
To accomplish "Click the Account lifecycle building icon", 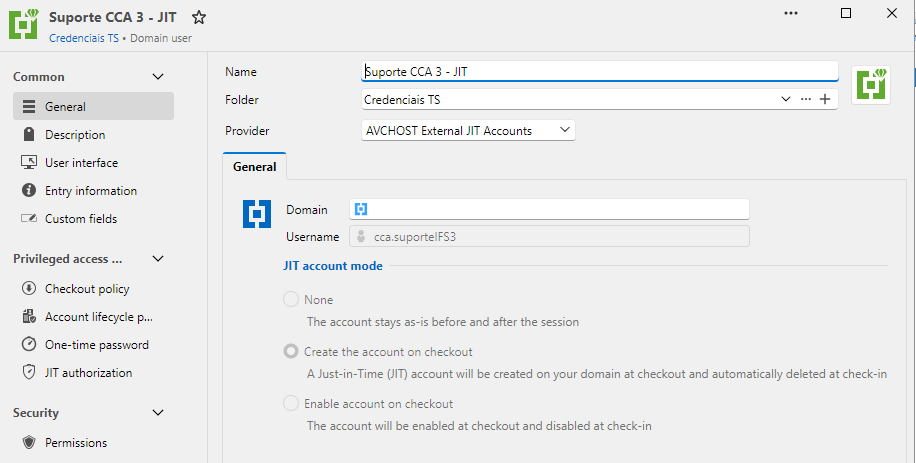I will tap(29, 316).
